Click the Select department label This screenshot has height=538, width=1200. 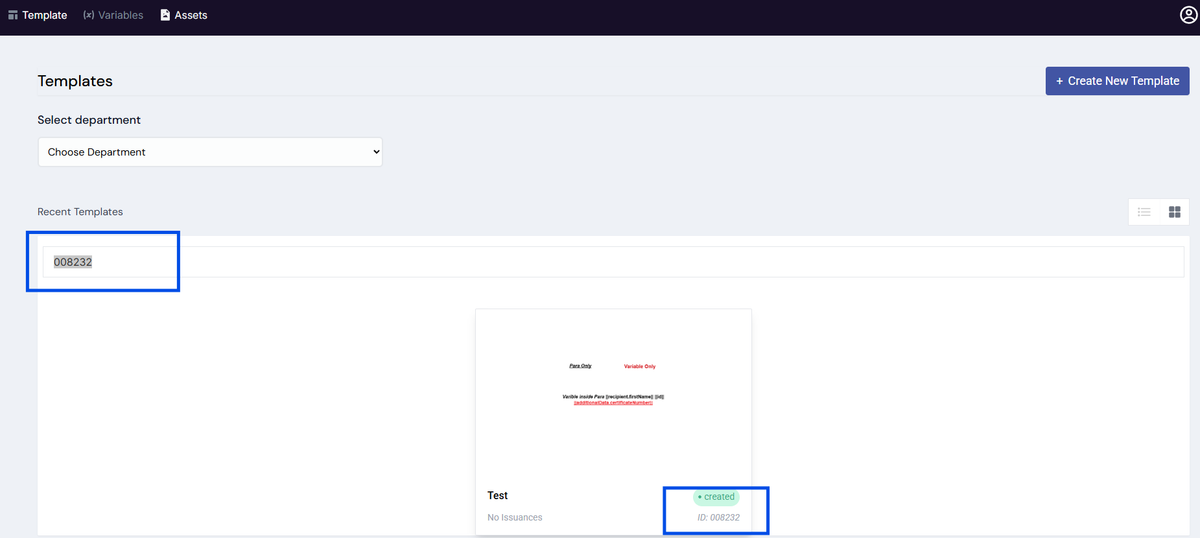click(x=89, y=120)
